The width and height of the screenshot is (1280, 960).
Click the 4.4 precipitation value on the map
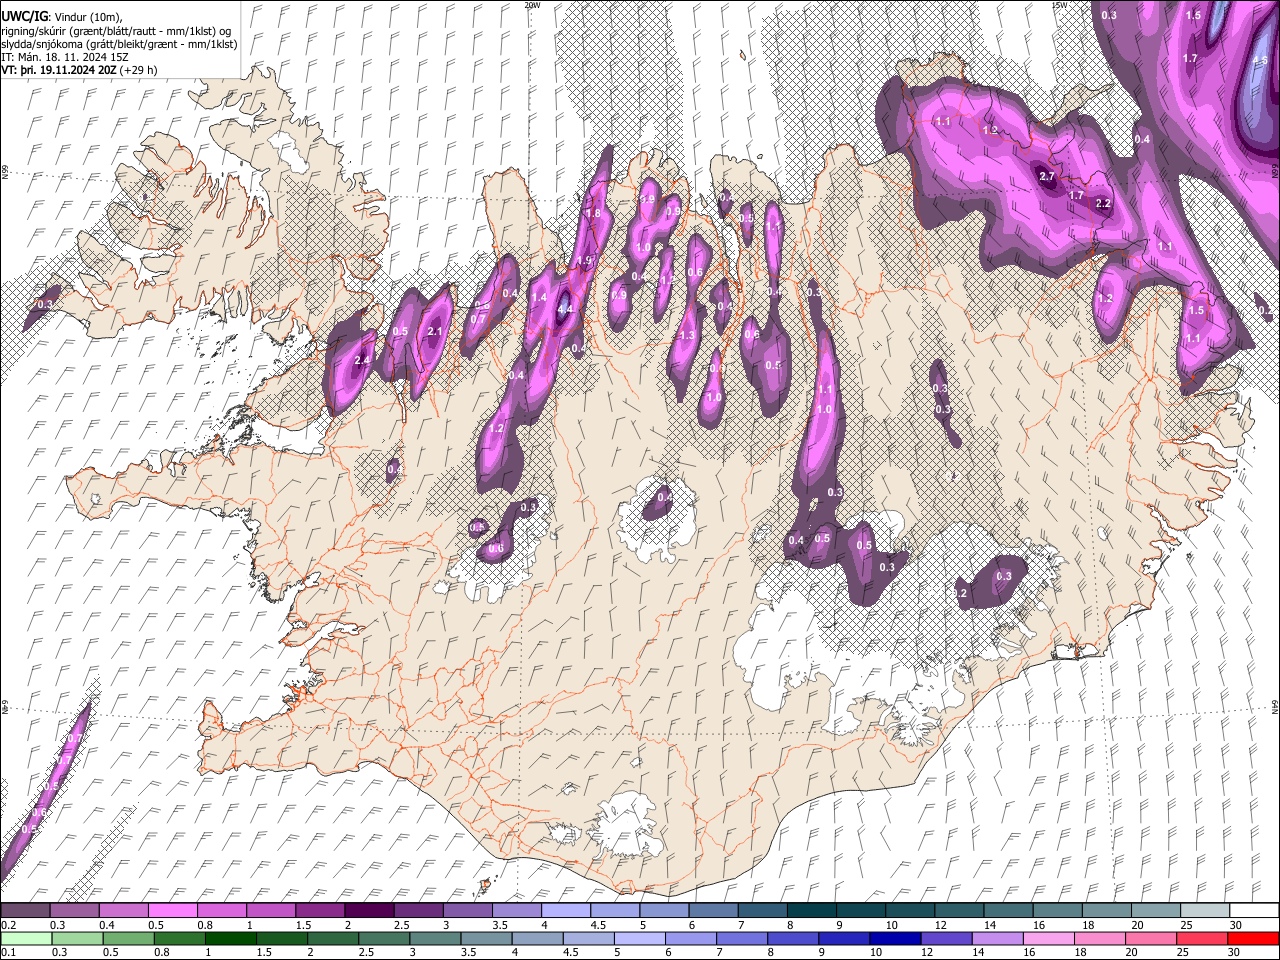tap(564, 309)
